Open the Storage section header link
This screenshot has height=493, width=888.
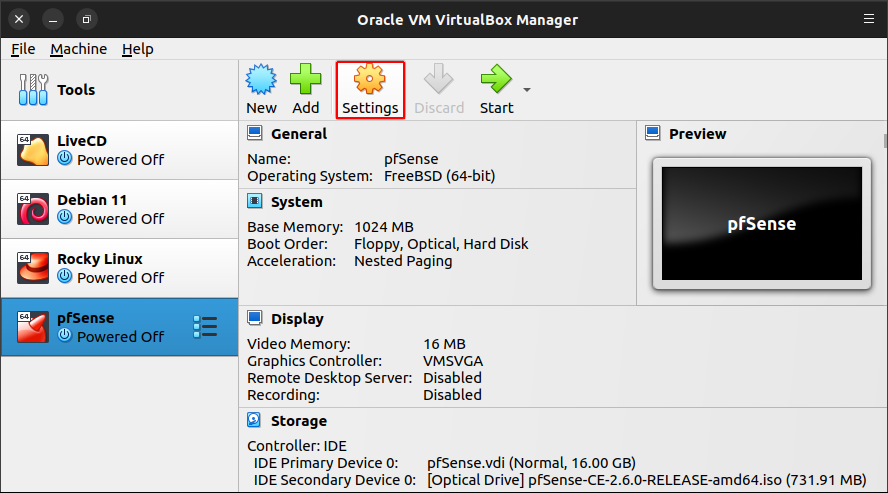point(299,421)
